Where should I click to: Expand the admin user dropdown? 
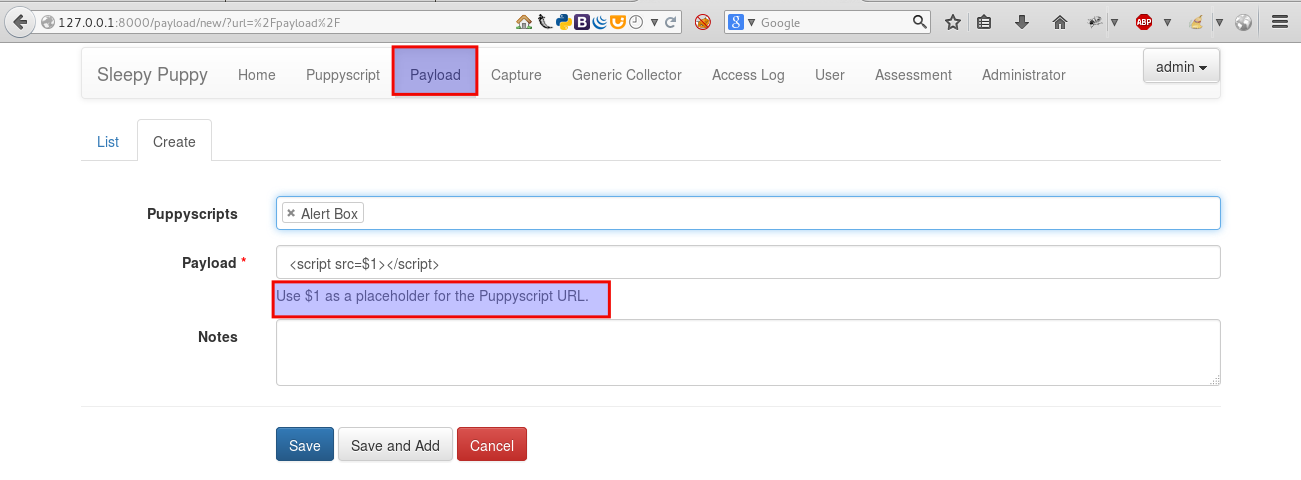pyautogui.click(x=1181, y=67)
